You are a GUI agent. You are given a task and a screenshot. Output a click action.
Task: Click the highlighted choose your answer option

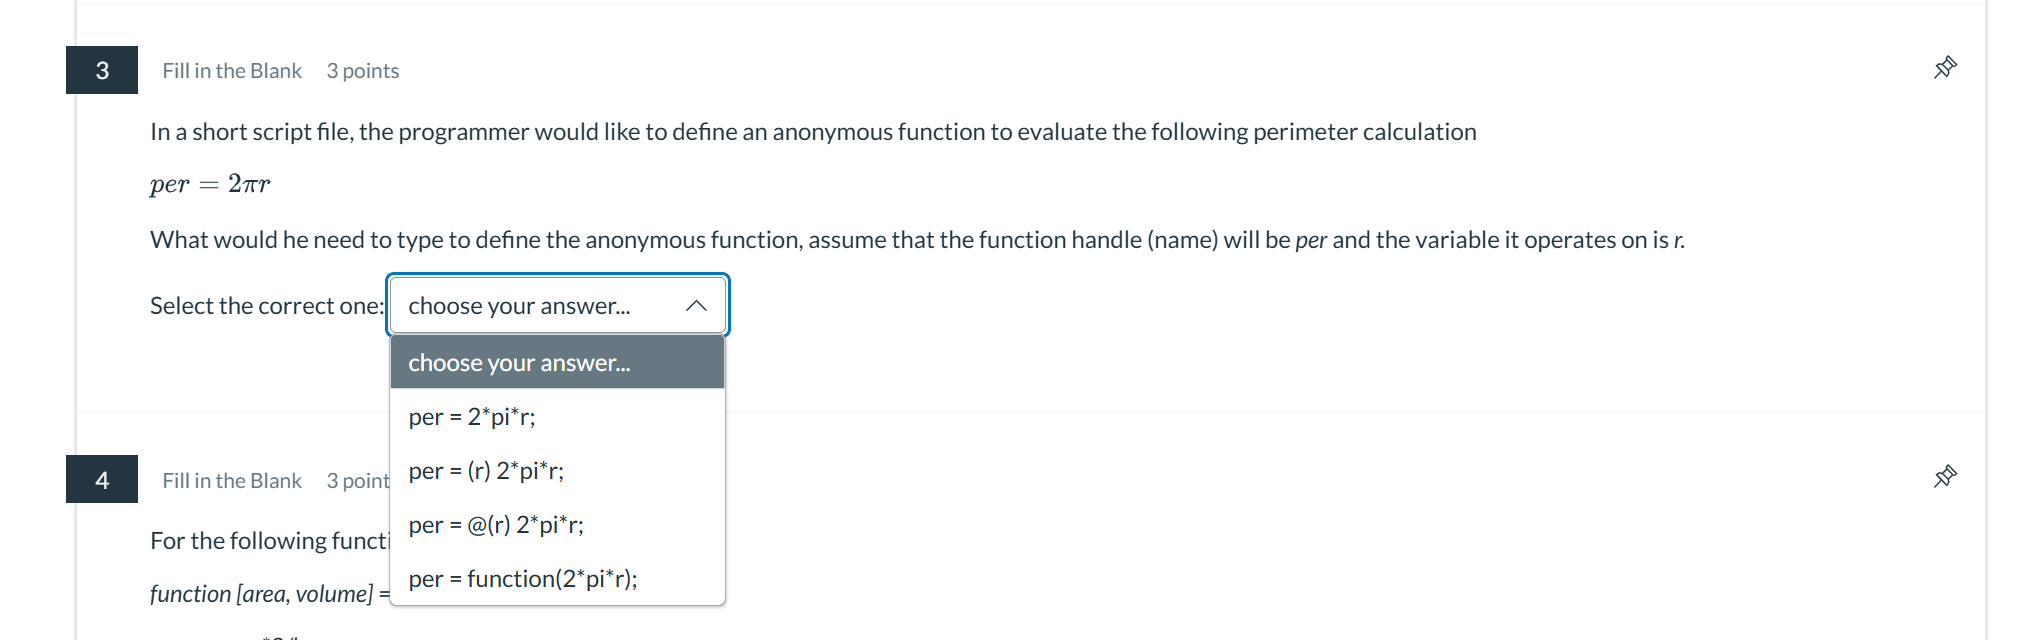click(519, 362)
